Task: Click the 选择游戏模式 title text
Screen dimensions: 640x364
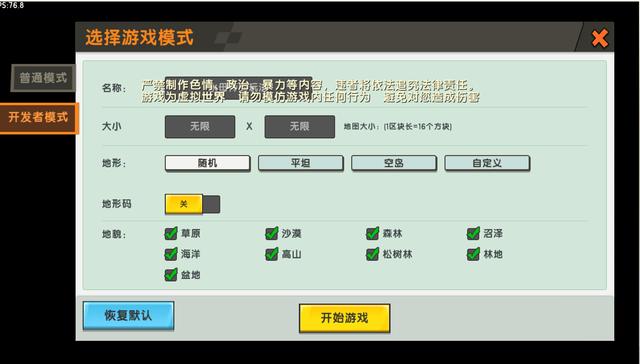Action: pos(139,38)
